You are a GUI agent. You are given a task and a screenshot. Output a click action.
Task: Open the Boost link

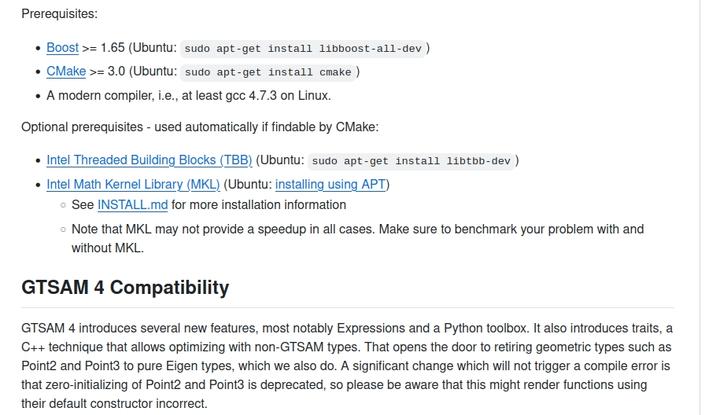tap(62, 47)
